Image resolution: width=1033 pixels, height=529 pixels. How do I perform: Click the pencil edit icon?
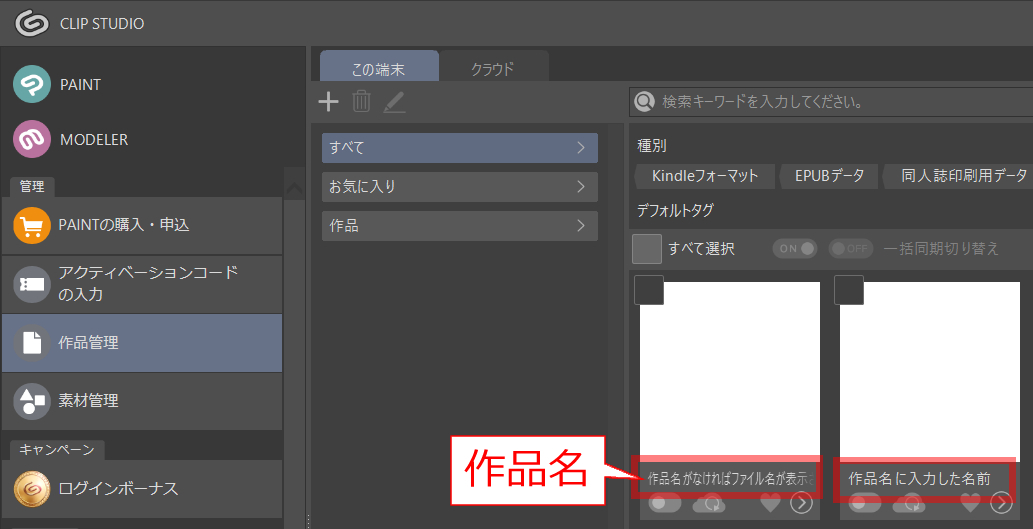pyautogui.click(x=394, y=102)
